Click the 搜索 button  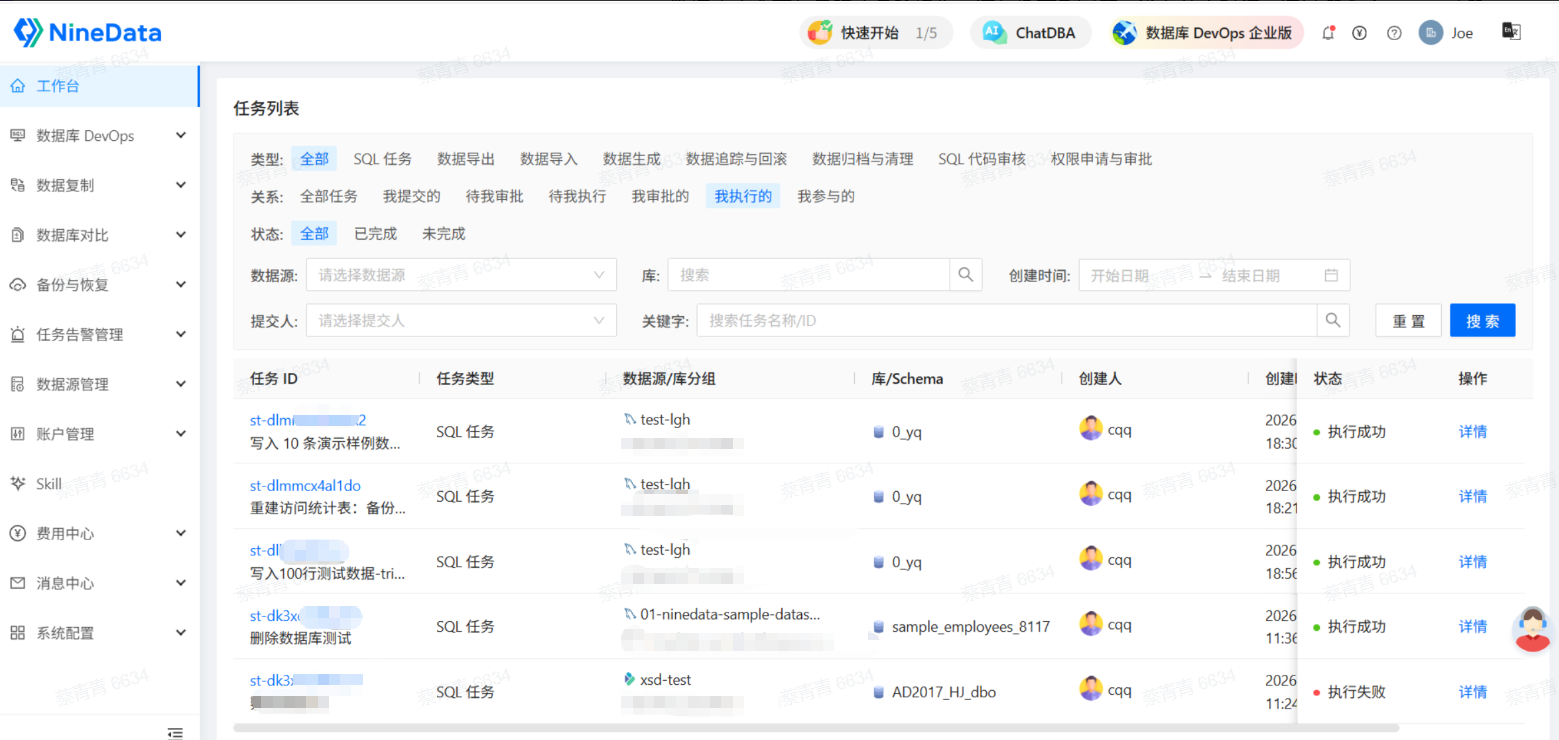(x=1483, y=321)
